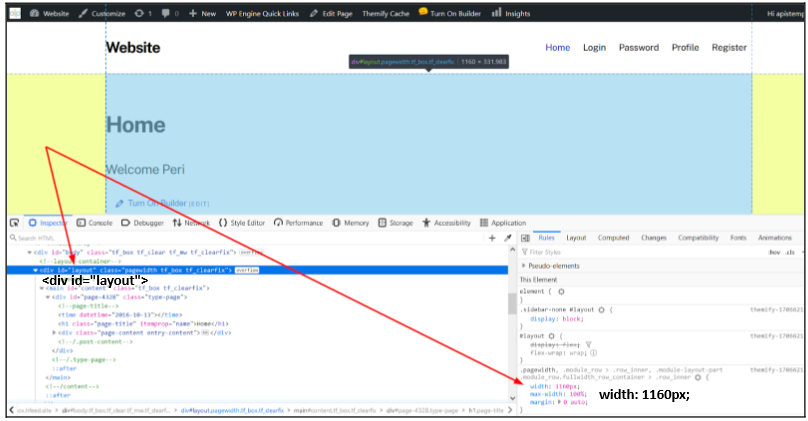
Task: Click the Website site title
Action: [x=133, y=47]
